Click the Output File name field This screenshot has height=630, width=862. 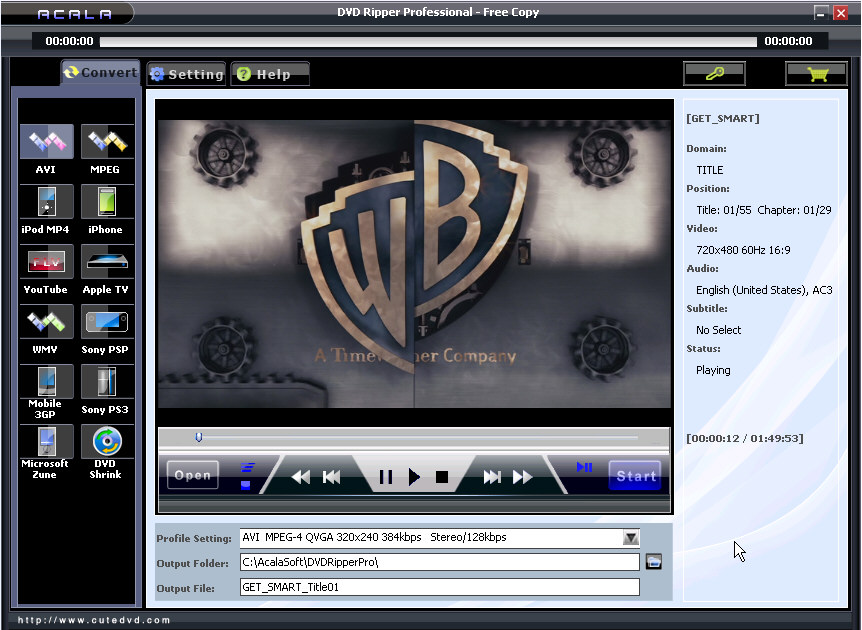[440, 587]
